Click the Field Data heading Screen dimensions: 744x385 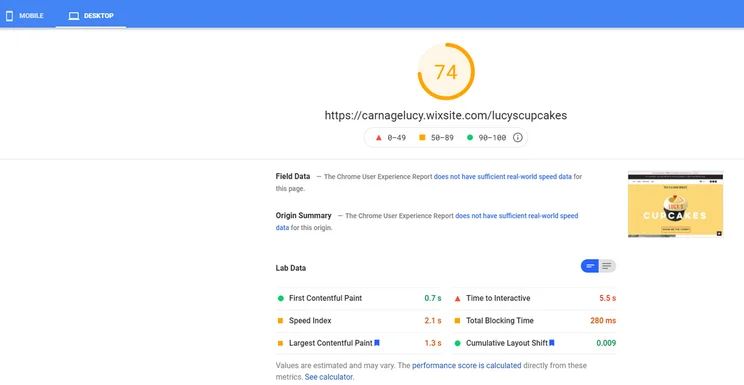[x=293, y=176]
